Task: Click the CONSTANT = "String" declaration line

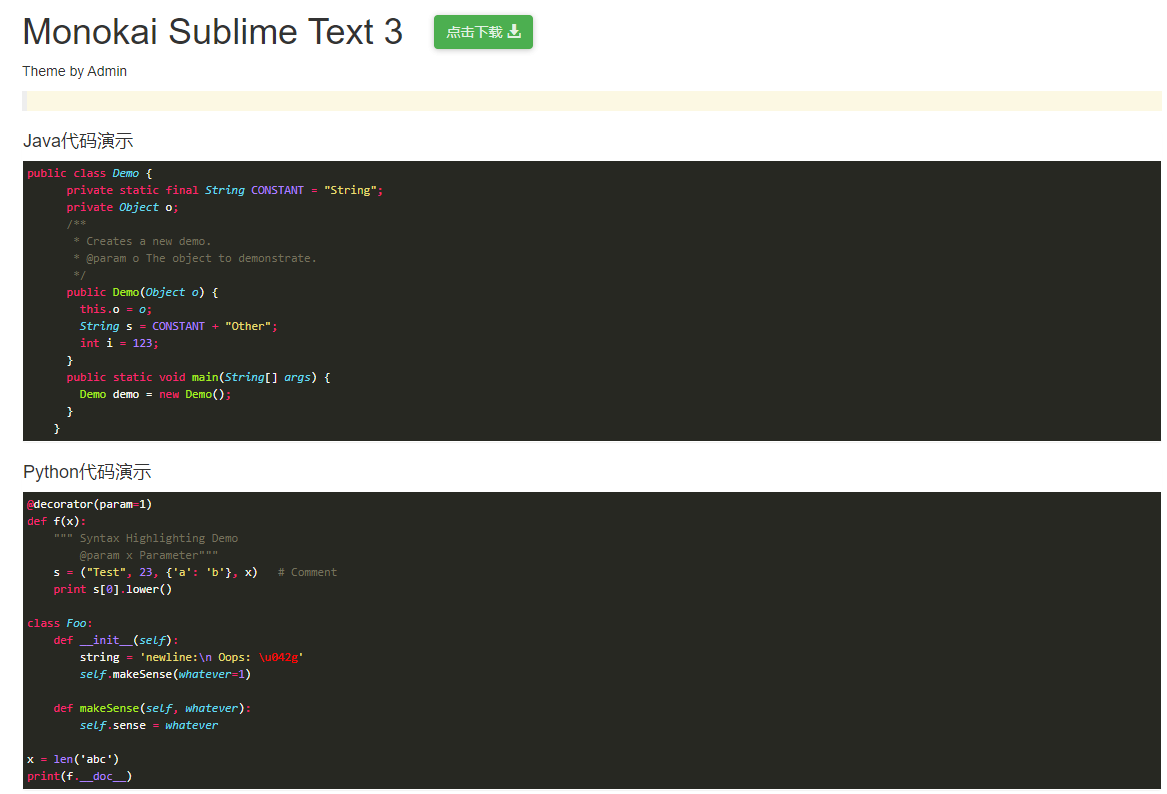Action: pyautogui.click(x=224, y=190)
